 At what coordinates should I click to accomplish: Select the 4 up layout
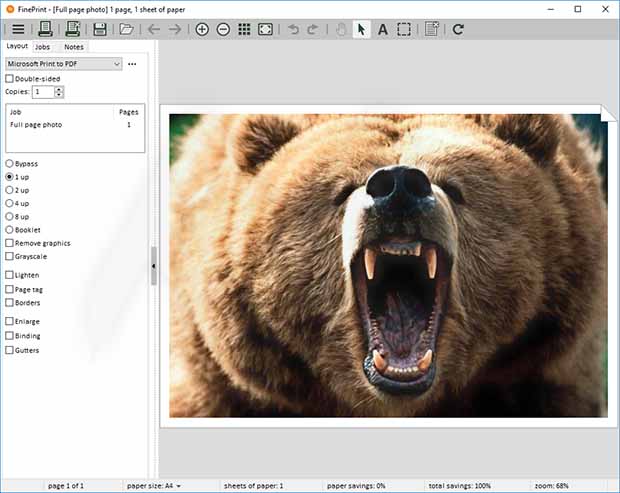9,203
